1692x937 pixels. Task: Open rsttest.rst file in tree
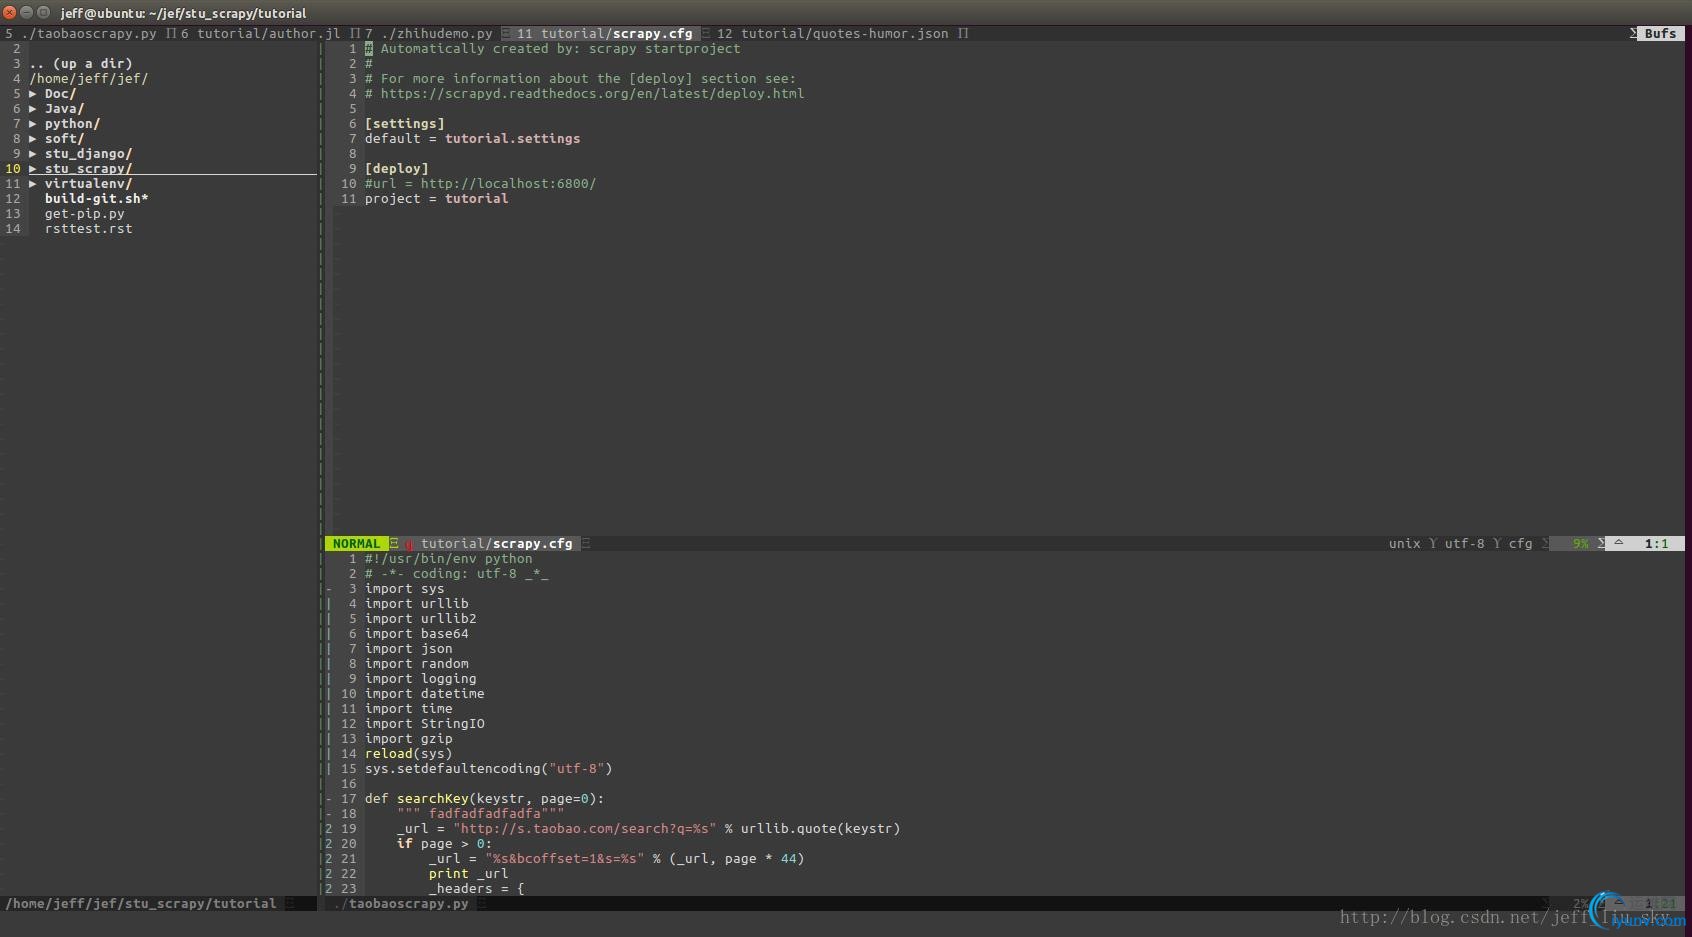tap(88, 229)
